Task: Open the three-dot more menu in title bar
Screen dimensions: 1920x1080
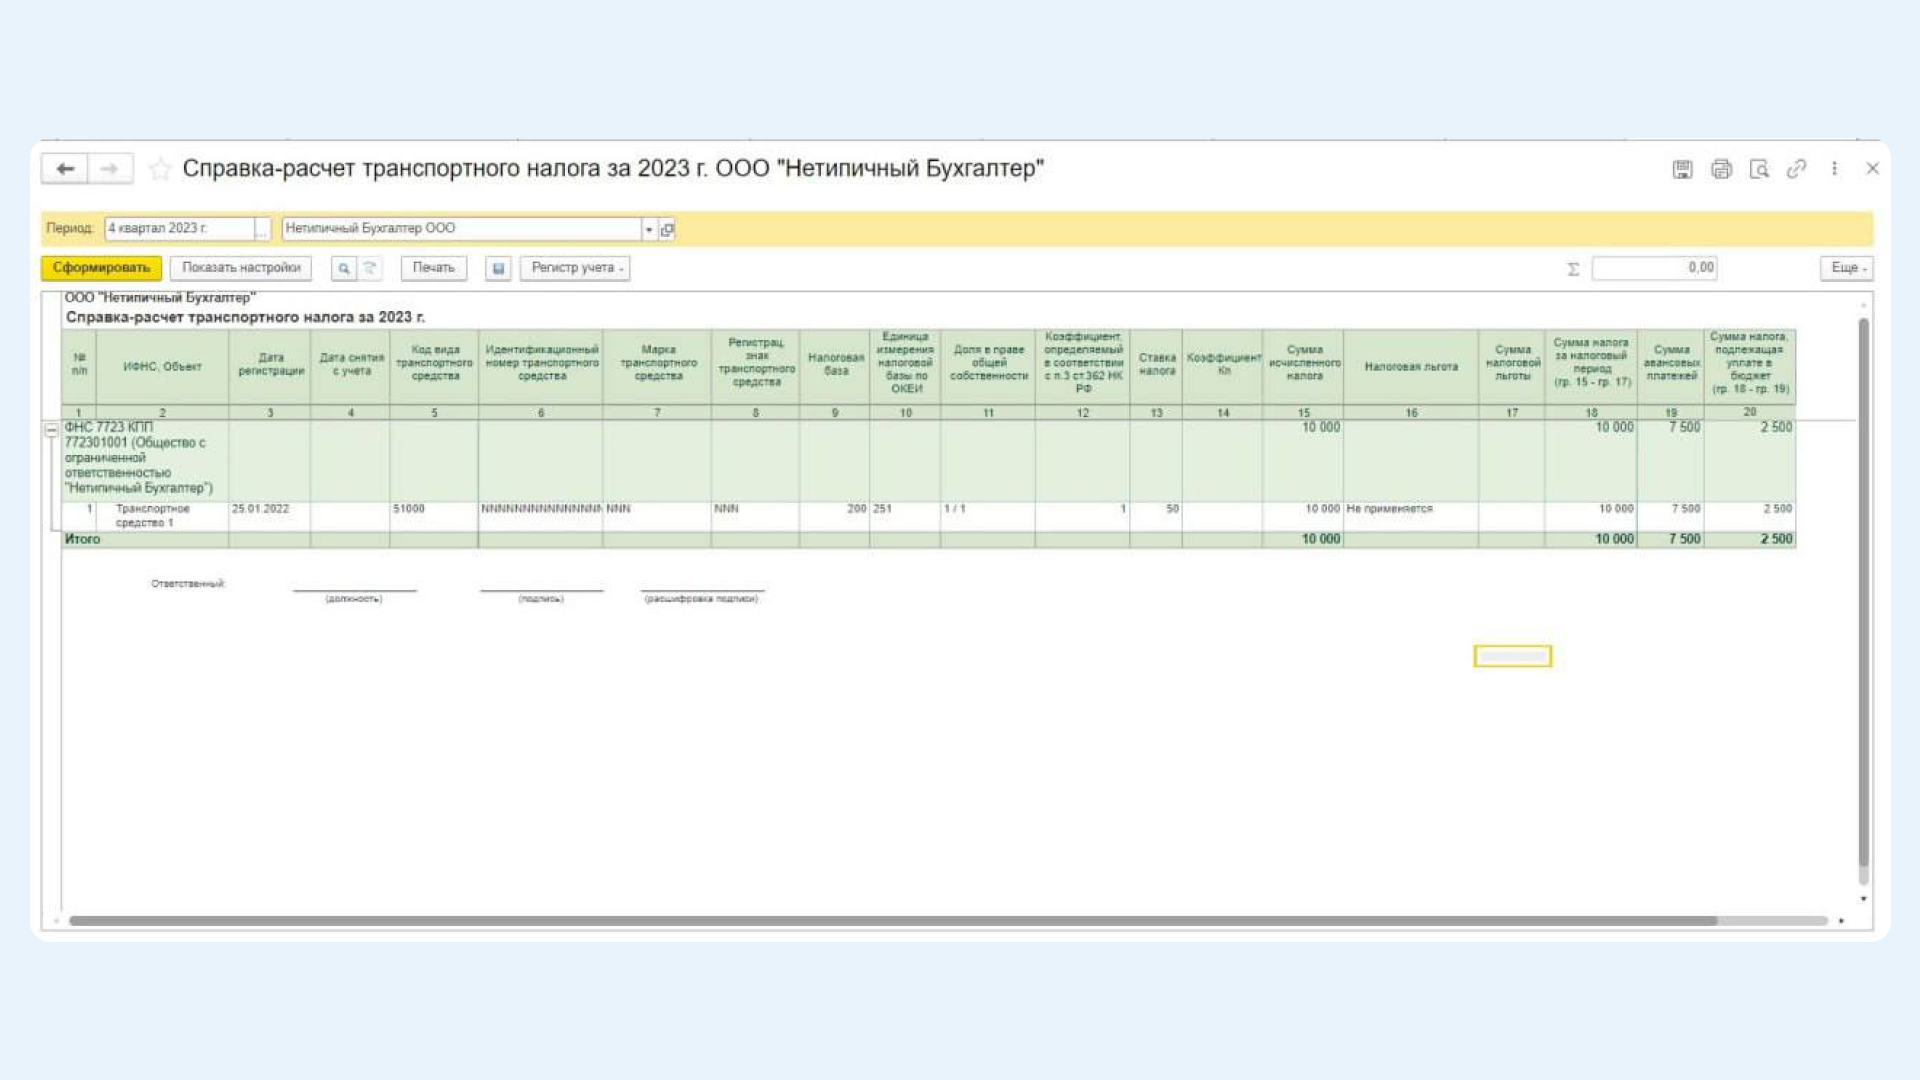Action: [x=1834, y=169]
